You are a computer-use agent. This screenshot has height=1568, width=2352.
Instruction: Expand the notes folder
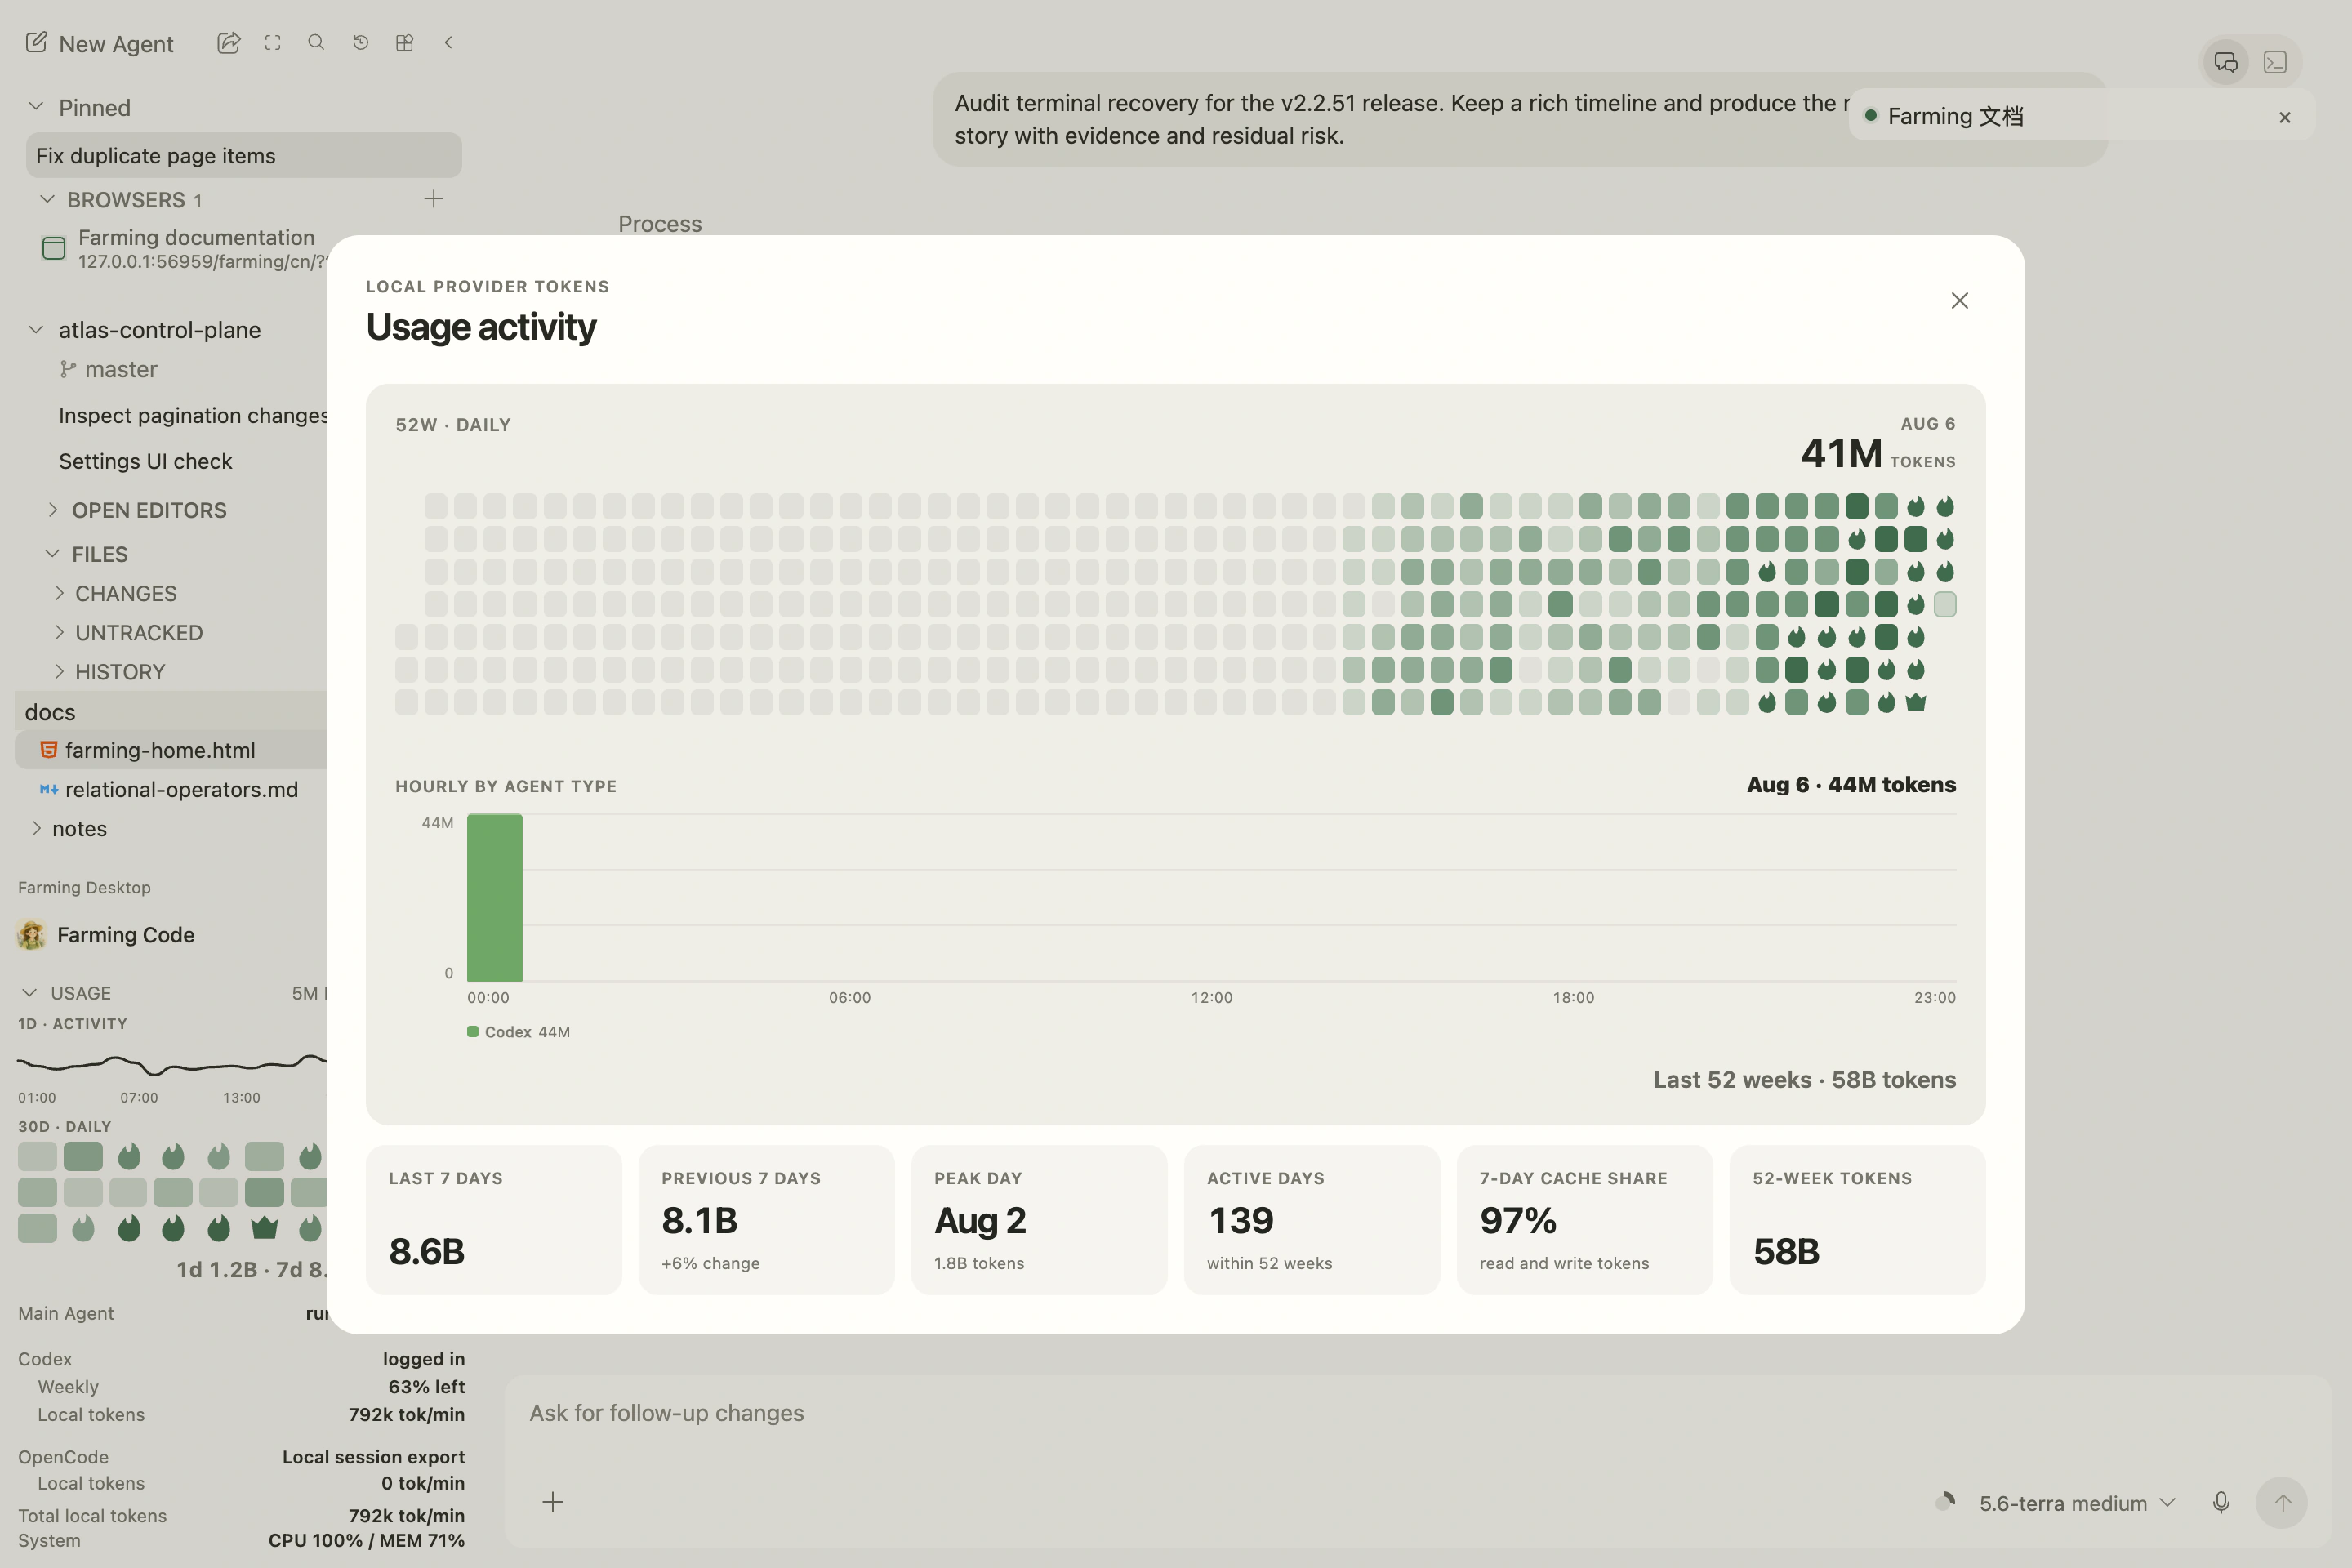coord(37,828)
